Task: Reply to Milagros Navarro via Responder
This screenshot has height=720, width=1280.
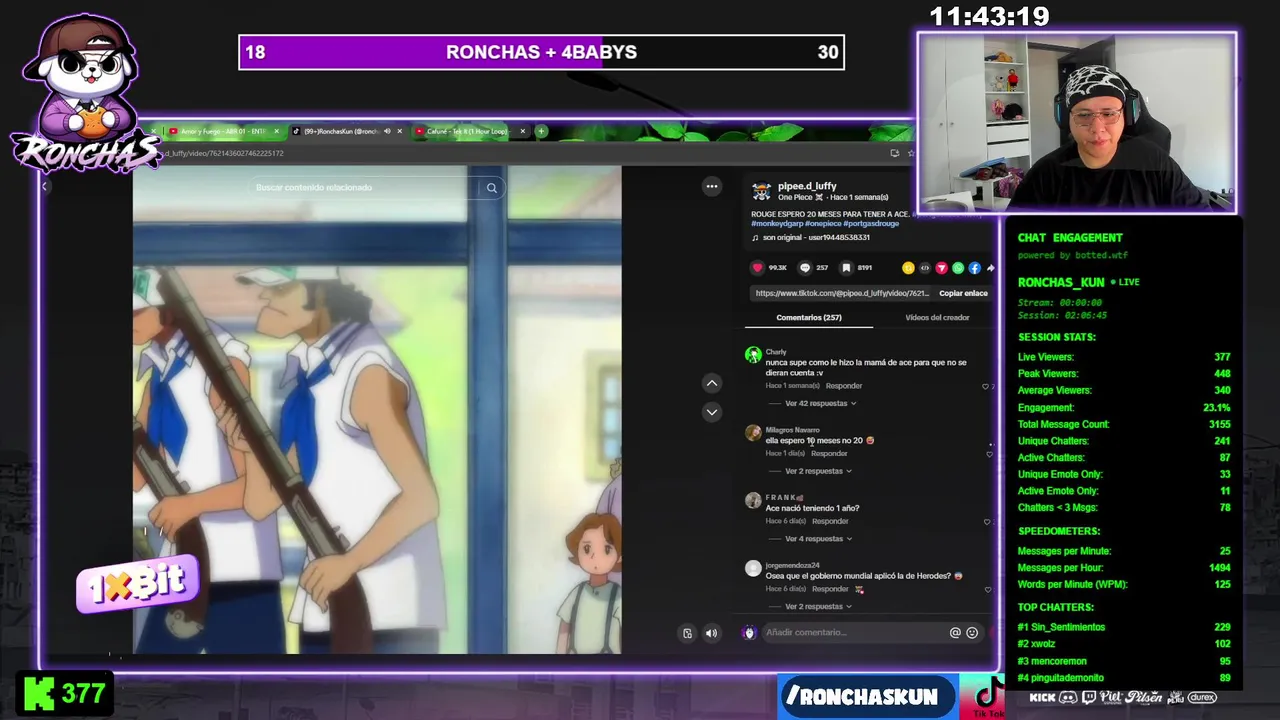Action: click(829, 454)
